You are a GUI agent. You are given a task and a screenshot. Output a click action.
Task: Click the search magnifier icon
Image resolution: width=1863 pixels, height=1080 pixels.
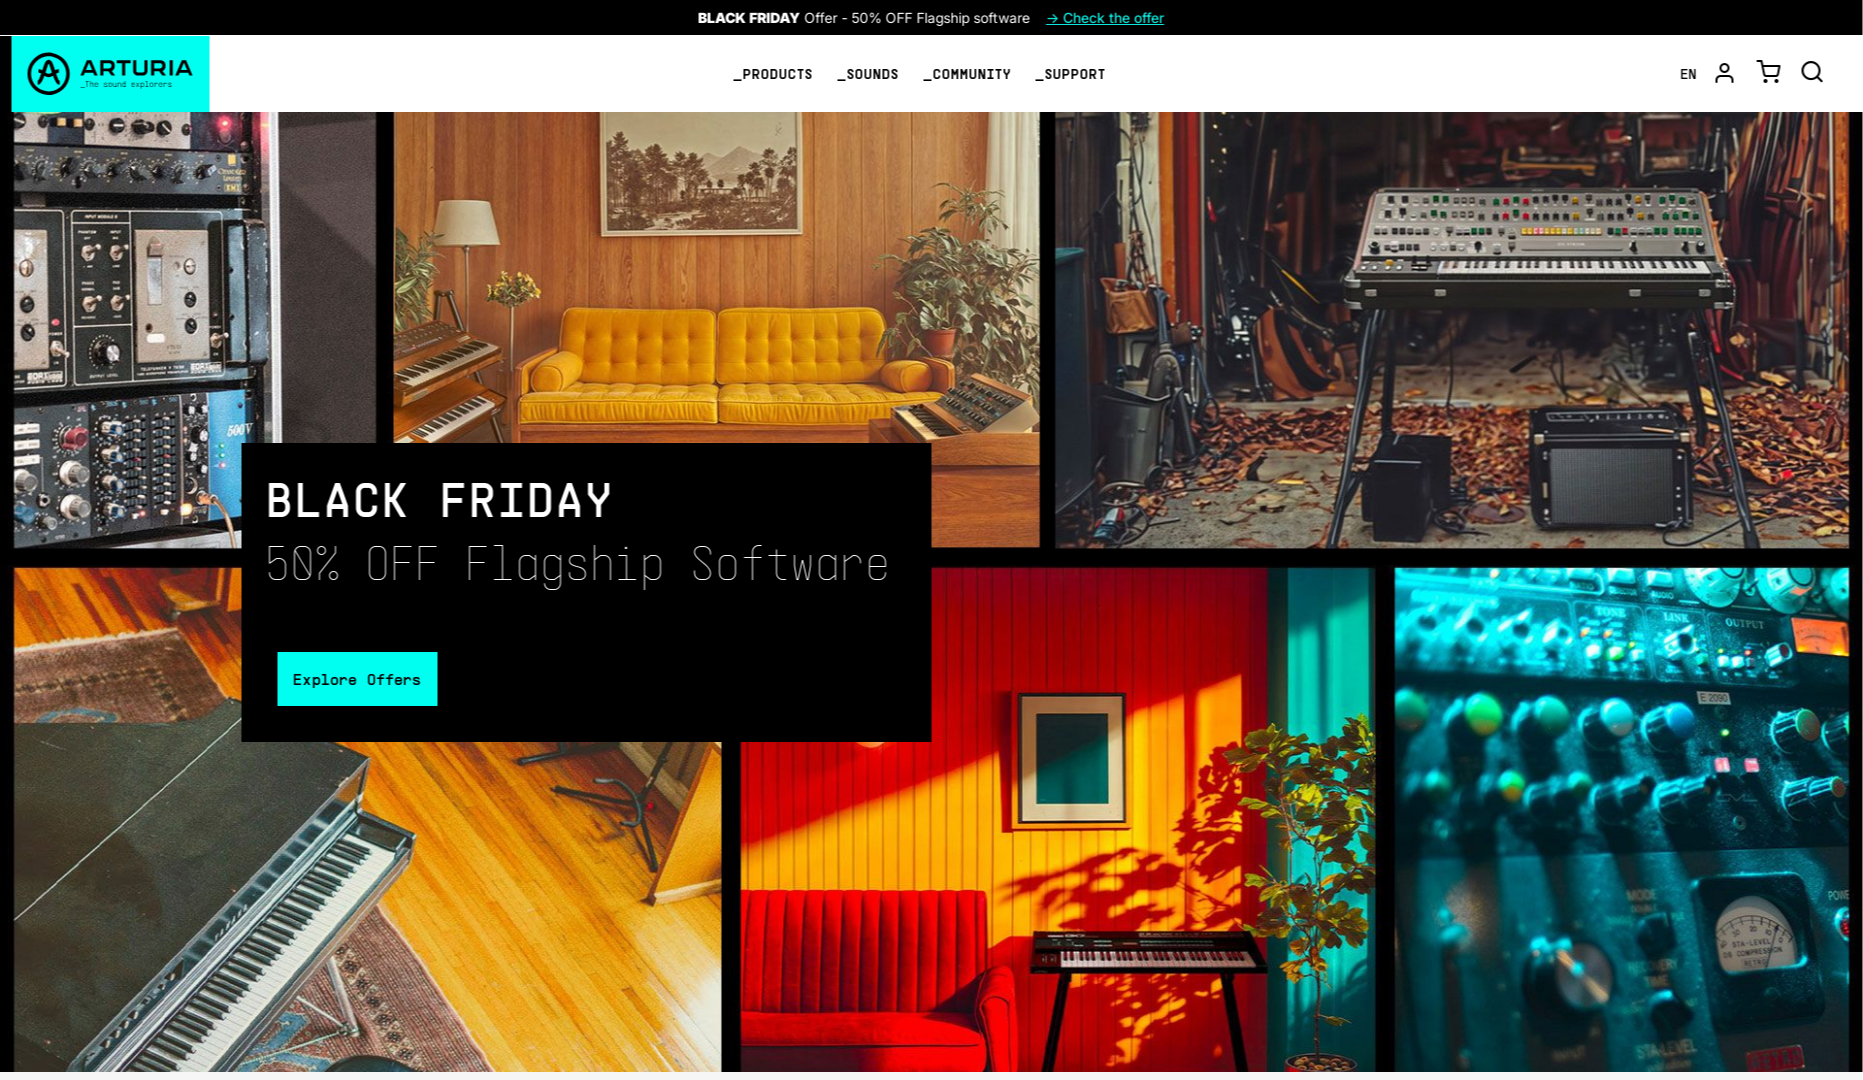pyautogui.click(x=1812, y=72)
